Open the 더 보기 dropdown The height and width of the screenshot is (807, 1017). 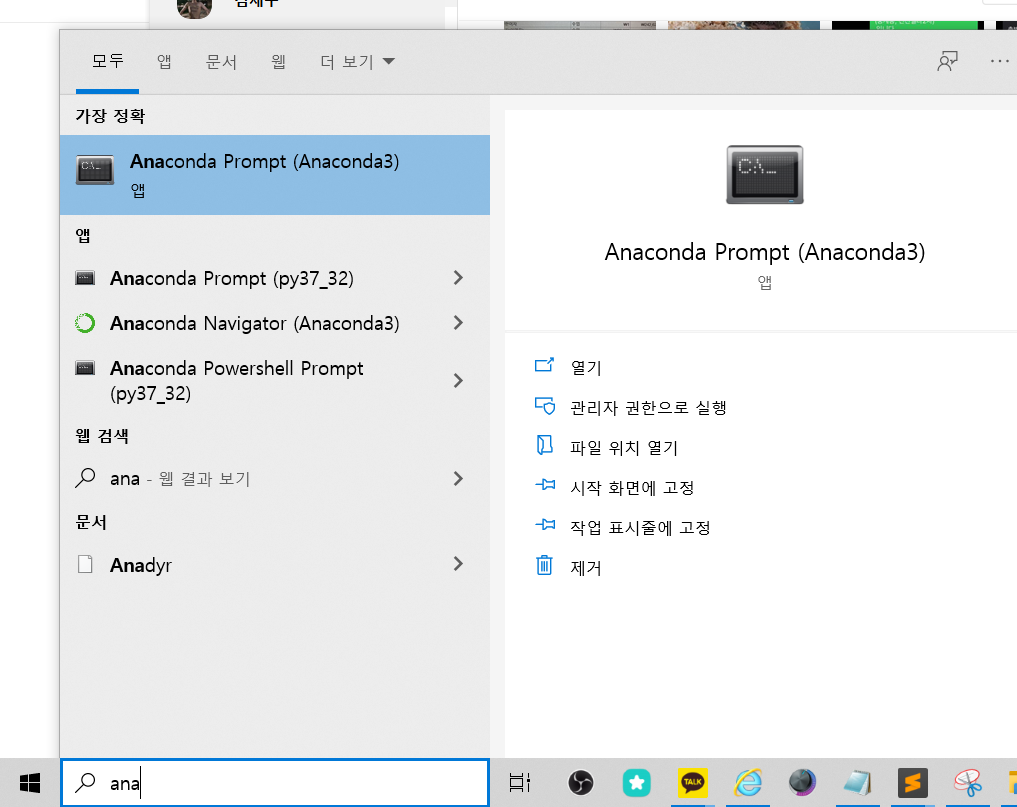[357, 62]
